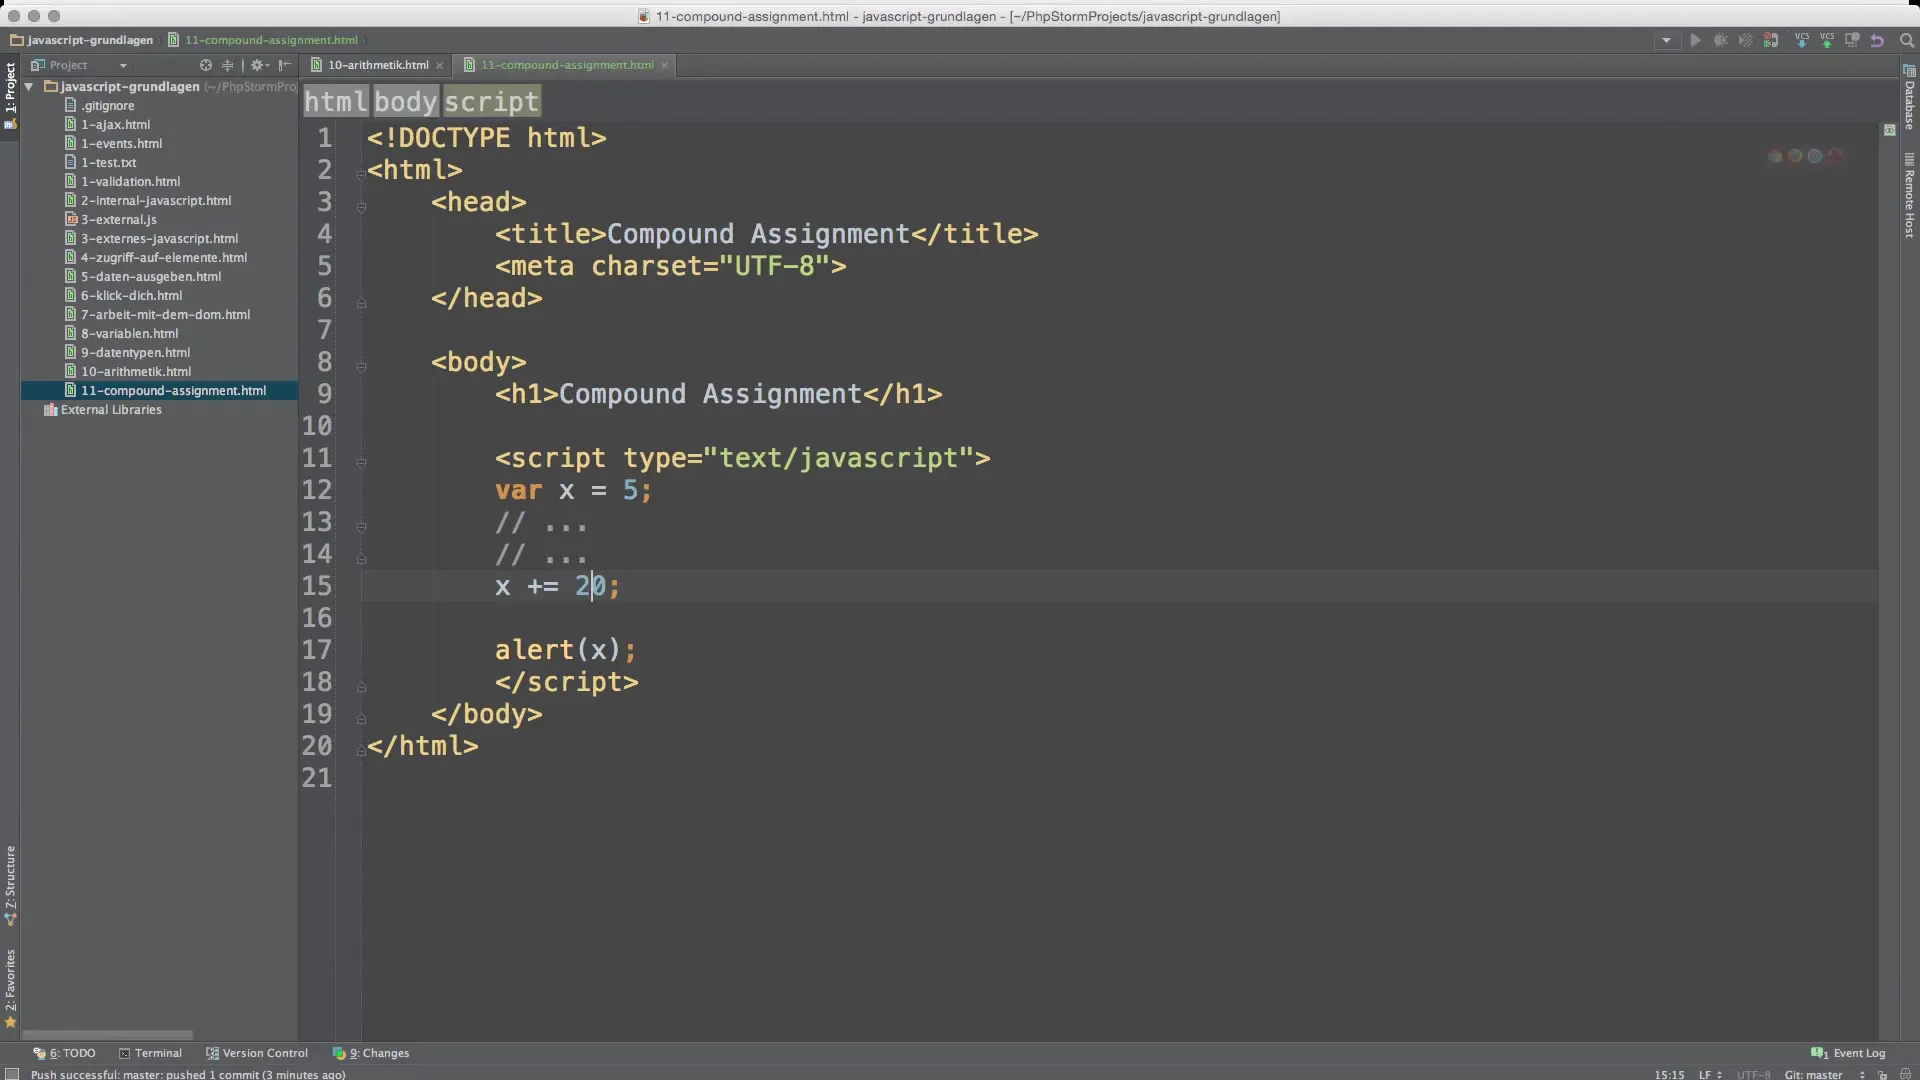This screenshot has height=1080, width=1920.
Task: Open LF line separator selector
Action: point(1709,1075)
